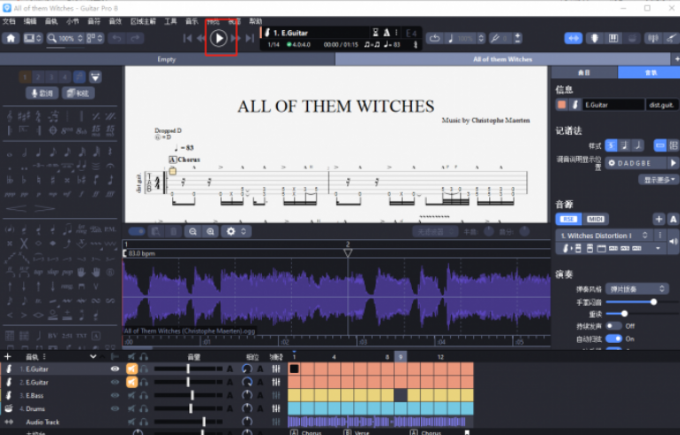Image resolution: width=680 pixels, height=435 pixels.
Task: Click the MIDI sound mode button
Action: click(x=595, y=219)
